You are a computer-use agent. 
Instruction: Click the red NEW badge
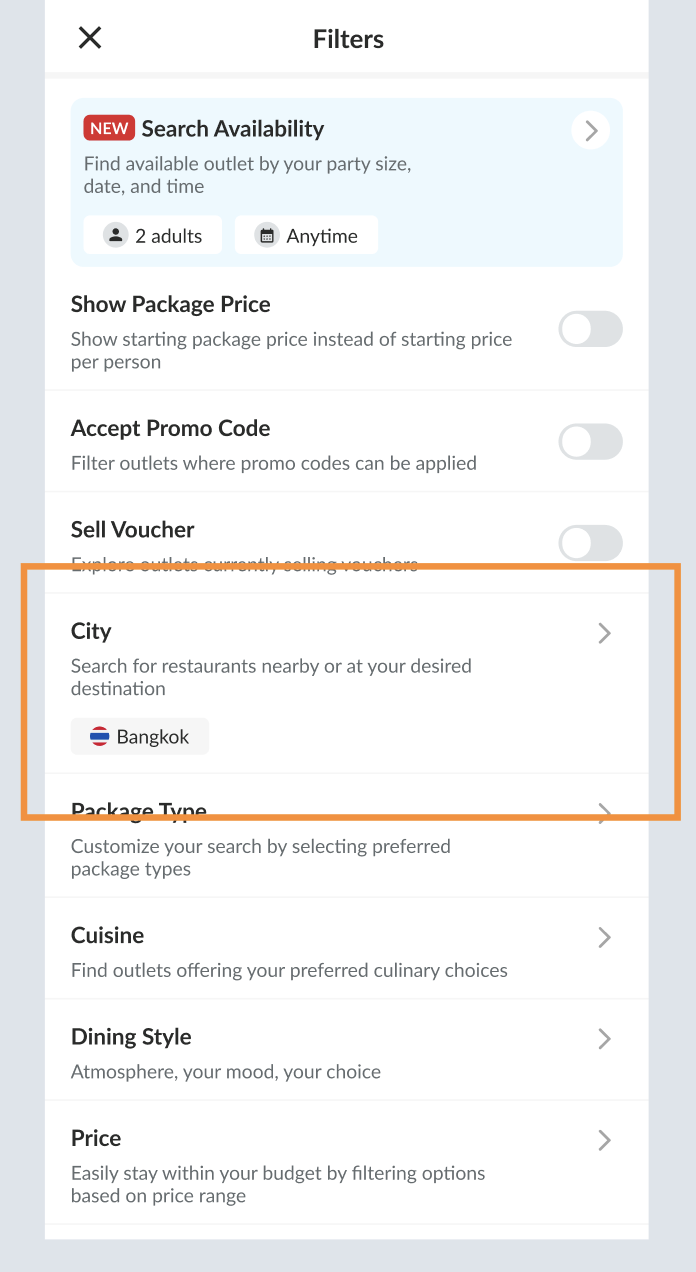109,128
